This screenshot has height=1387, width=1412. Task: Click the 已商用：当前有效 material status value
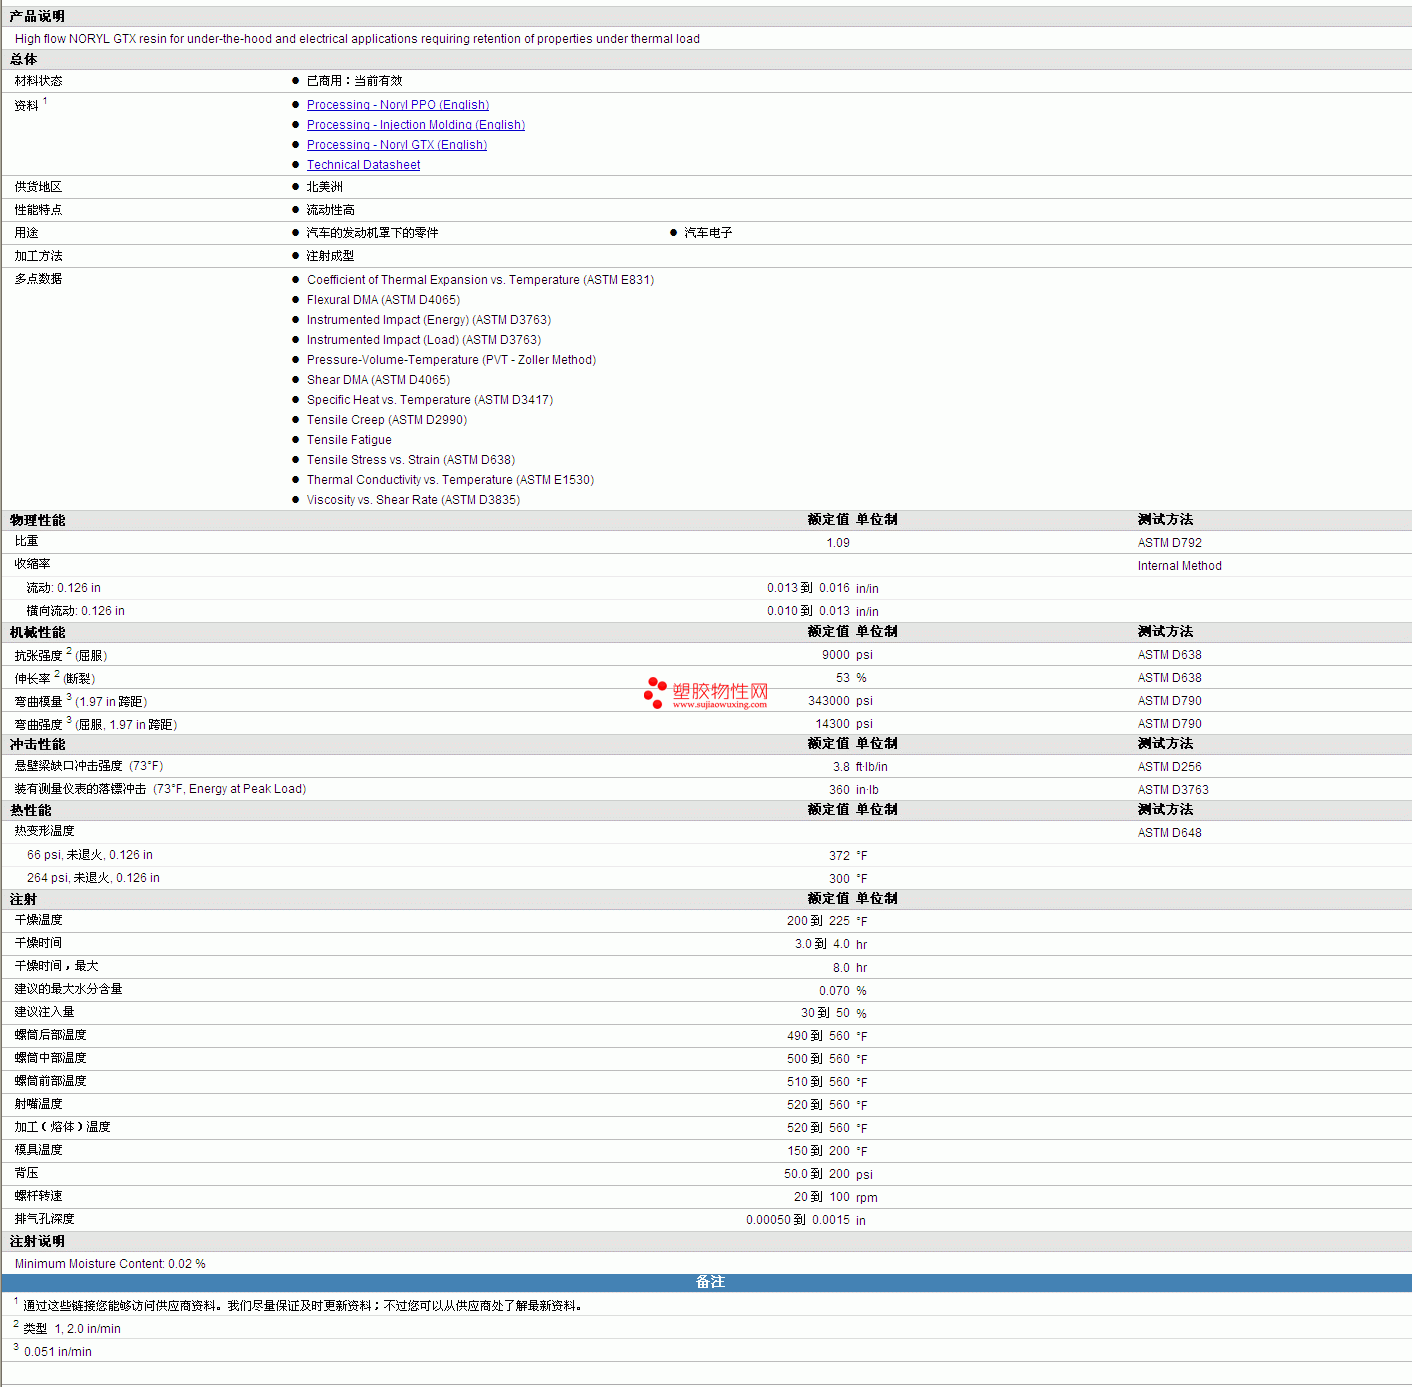354,81
